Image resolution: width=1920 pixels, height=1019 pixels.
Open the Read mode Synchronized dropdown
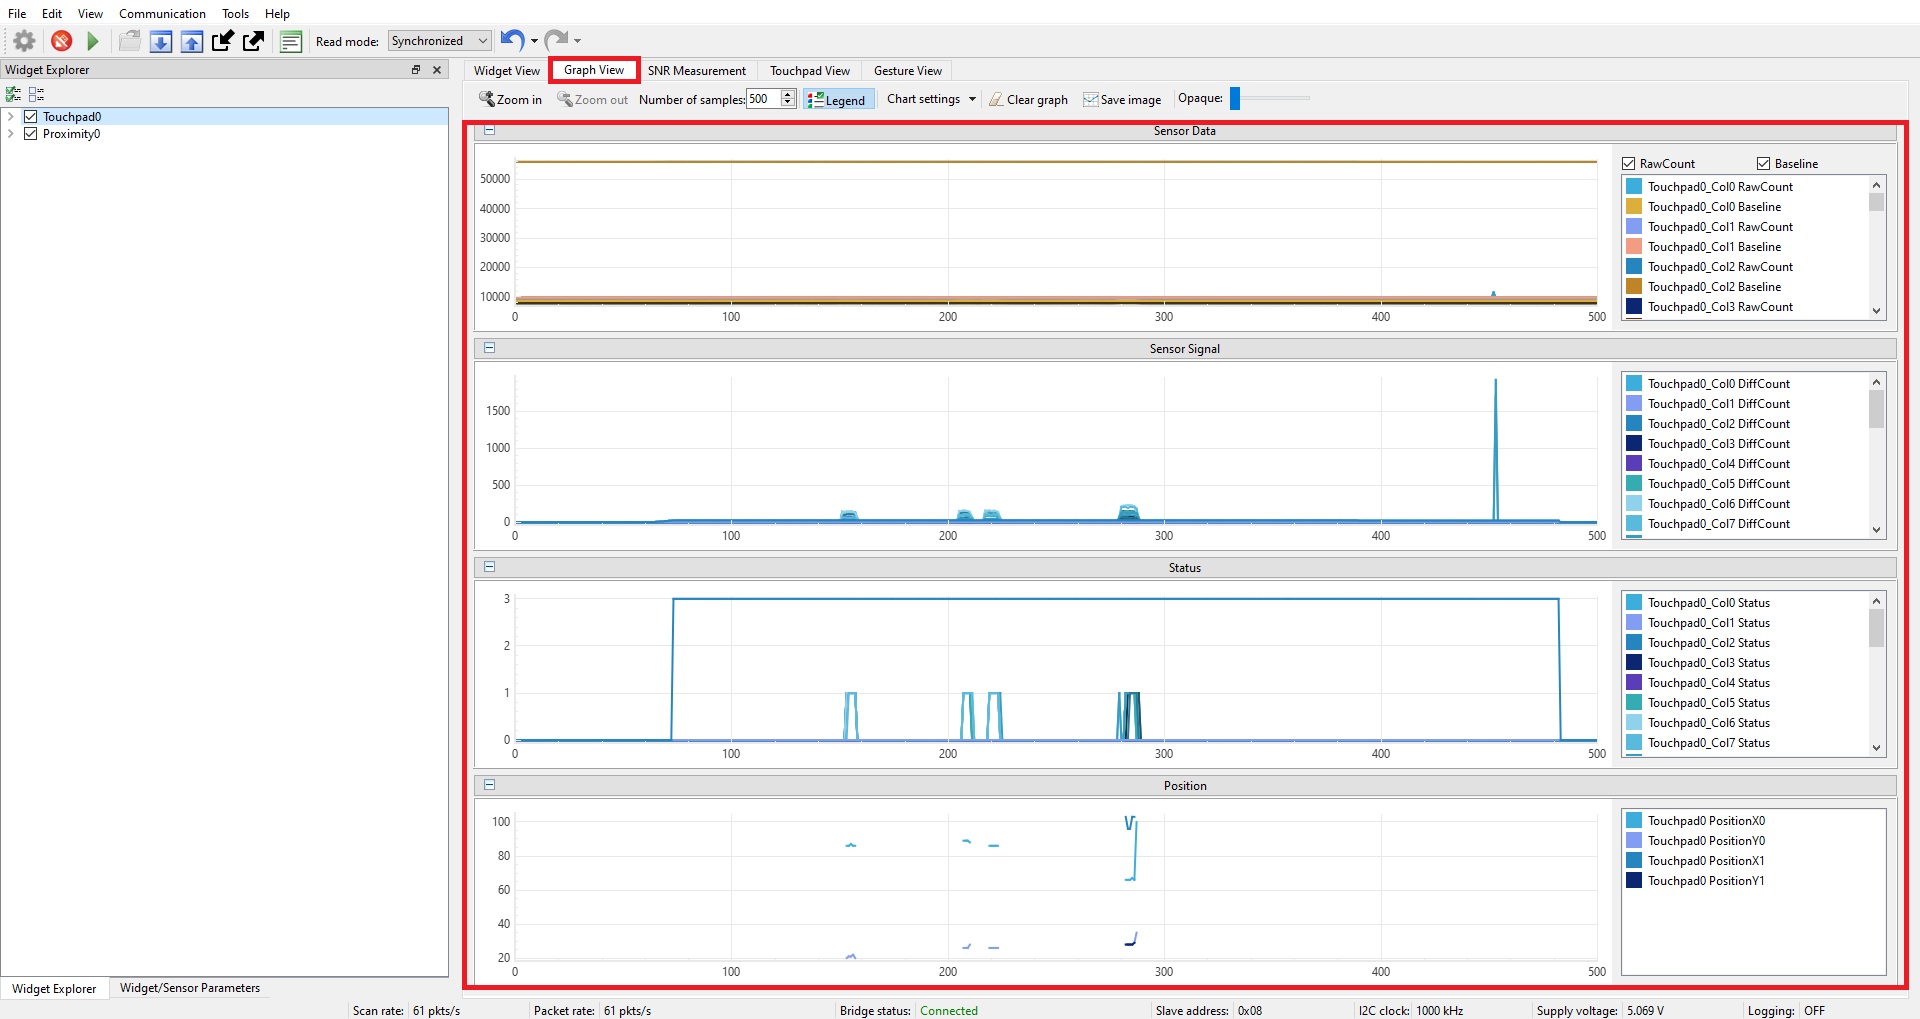coord(440,41)
